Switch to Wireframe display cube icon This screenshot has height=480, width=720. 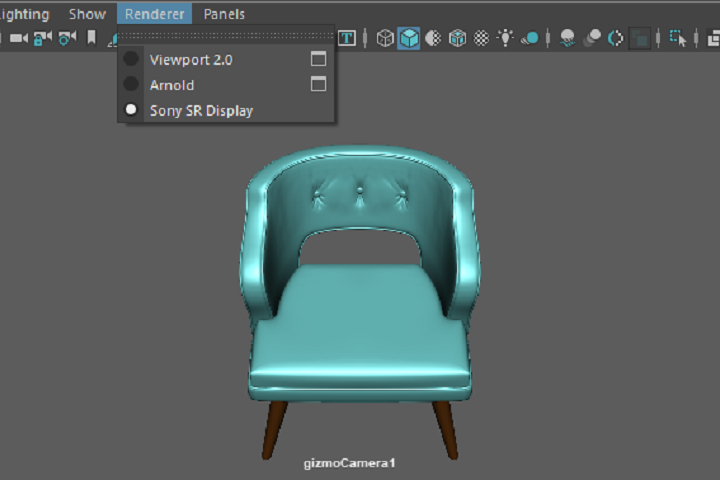[x=385, y=38]
